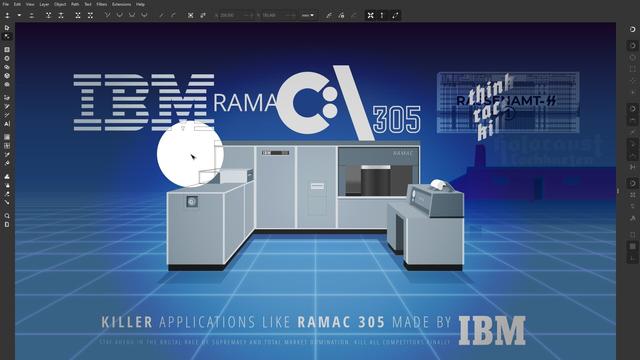
Task: Open the Filters menu
Action: pyautogui.click(x=102, y=4)
